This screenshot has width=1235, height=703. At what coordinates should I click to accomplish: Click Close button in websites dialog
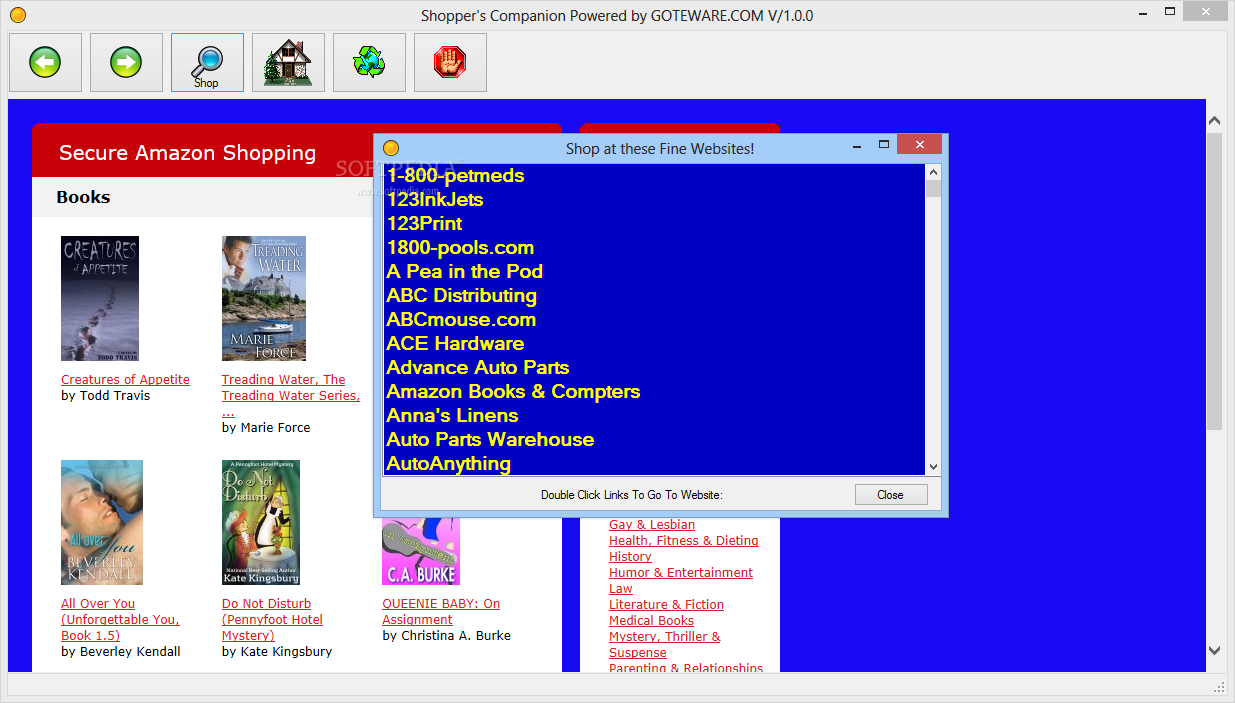(891, 495)
